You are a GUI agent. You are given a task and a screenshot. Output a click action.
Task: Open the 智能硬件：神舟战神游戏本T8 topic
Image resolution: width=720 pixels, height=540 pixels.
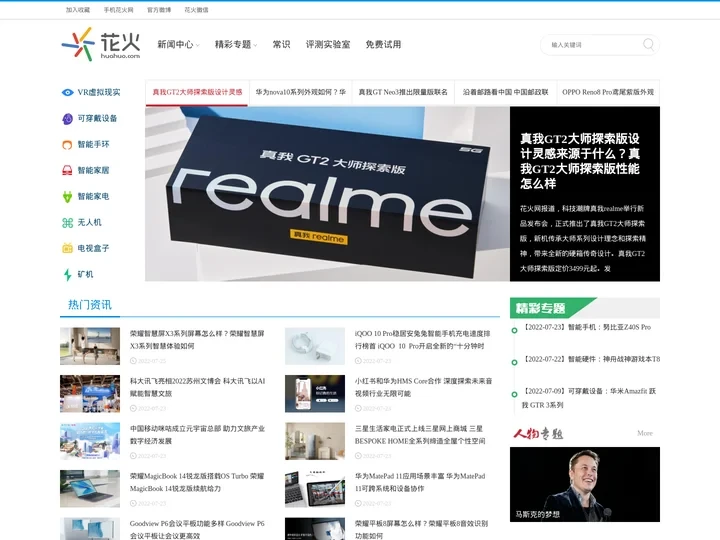tap(591, 359)
